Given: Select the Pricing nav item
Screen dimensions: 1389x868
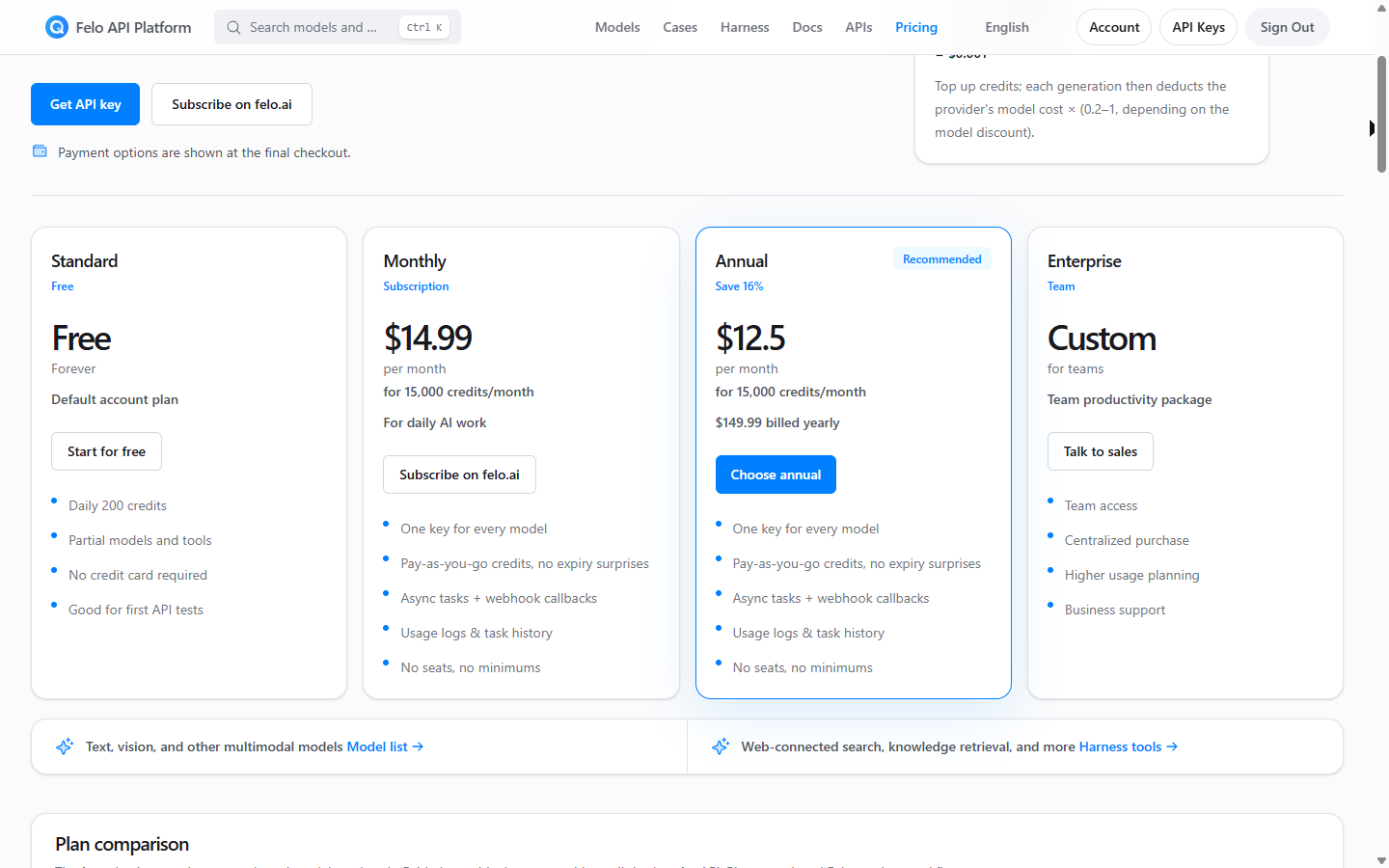Looking at the screenshot, I should click(917, 27).
